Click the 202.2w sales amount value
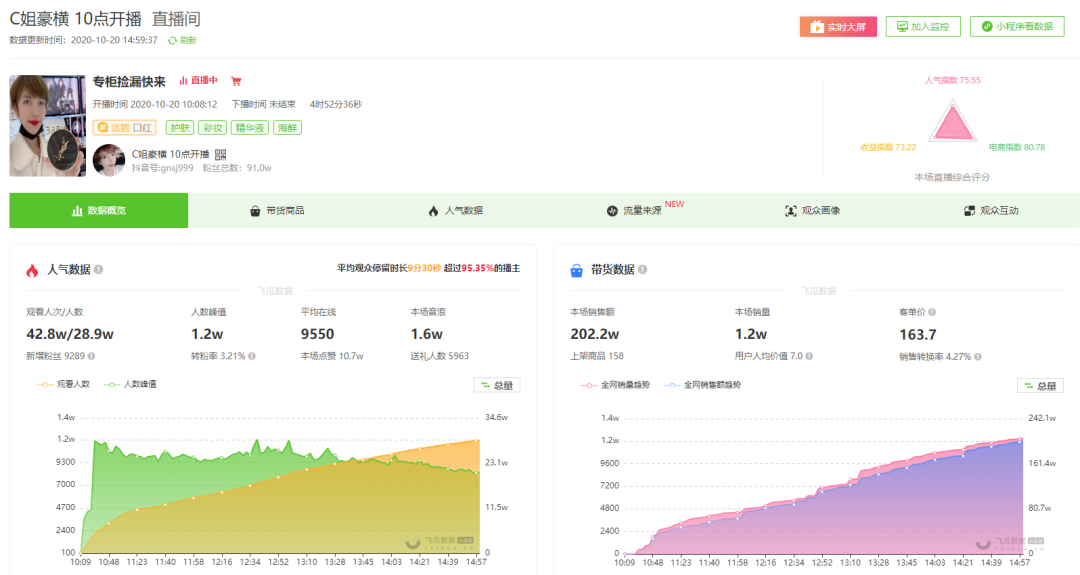This screenshot has height=575, width=1080. (x=594, y=334)
